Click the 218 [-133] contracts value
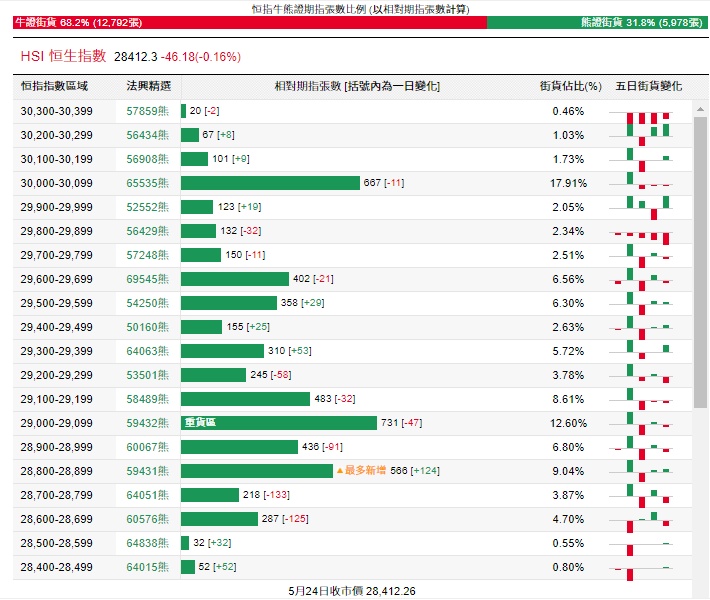 point(266,494)
